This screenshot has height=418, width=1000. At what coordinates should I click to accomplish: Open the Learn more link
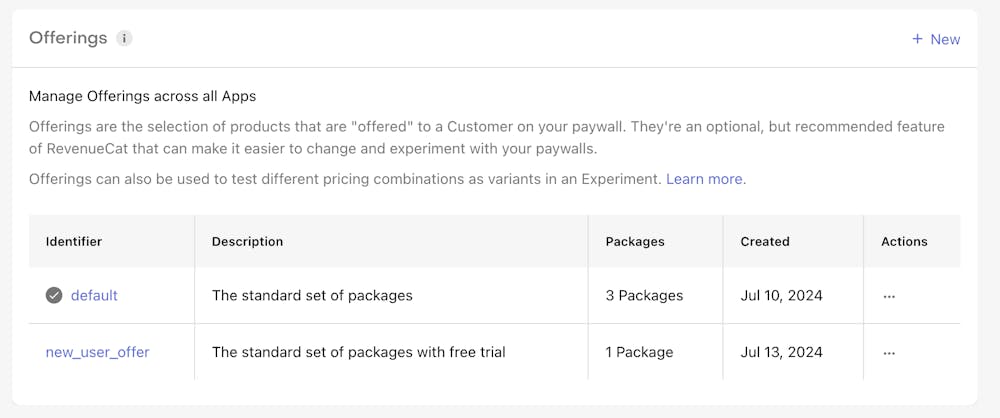point(705,179)
